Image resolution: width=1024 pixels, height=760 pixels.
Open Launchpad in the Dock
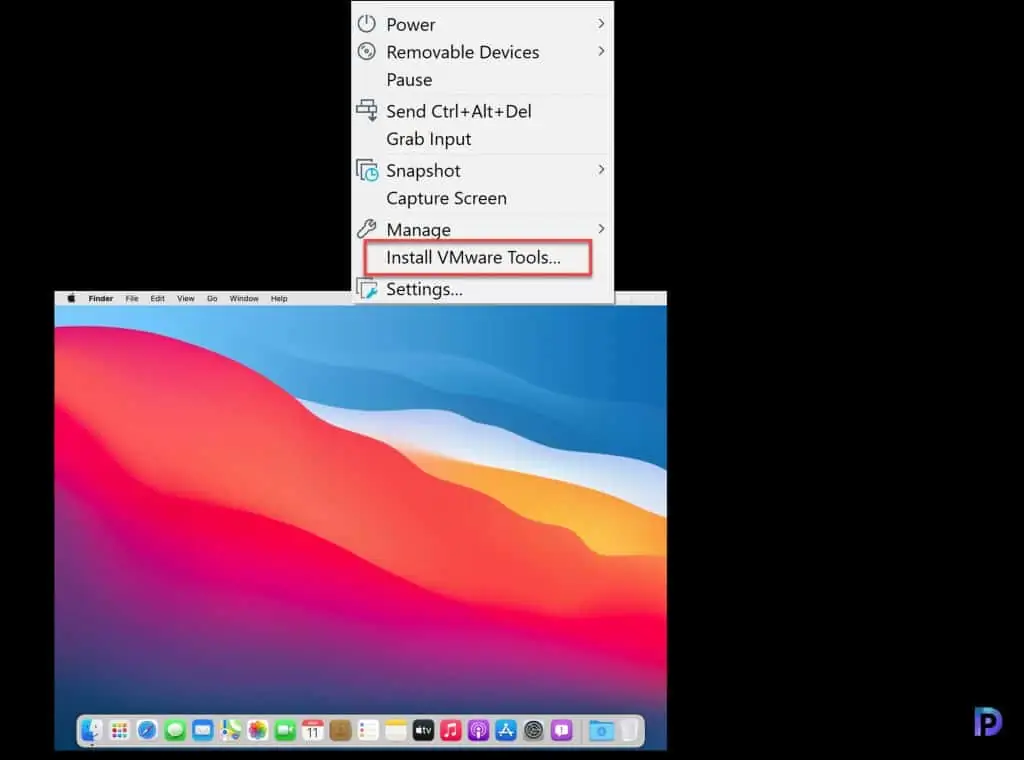[x=120, y=731]
